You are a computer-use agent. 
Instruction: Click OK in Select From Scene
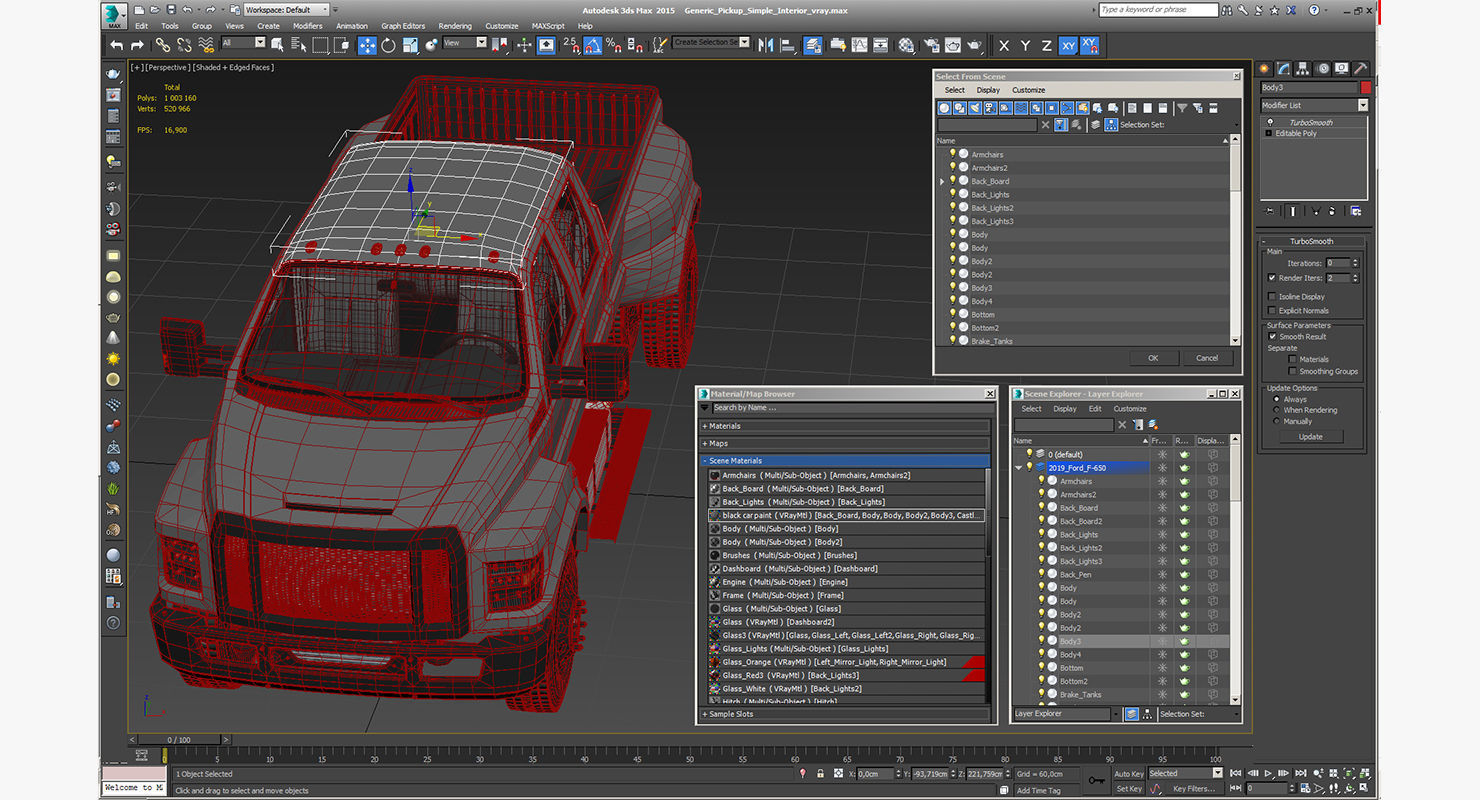[1153, 358]
